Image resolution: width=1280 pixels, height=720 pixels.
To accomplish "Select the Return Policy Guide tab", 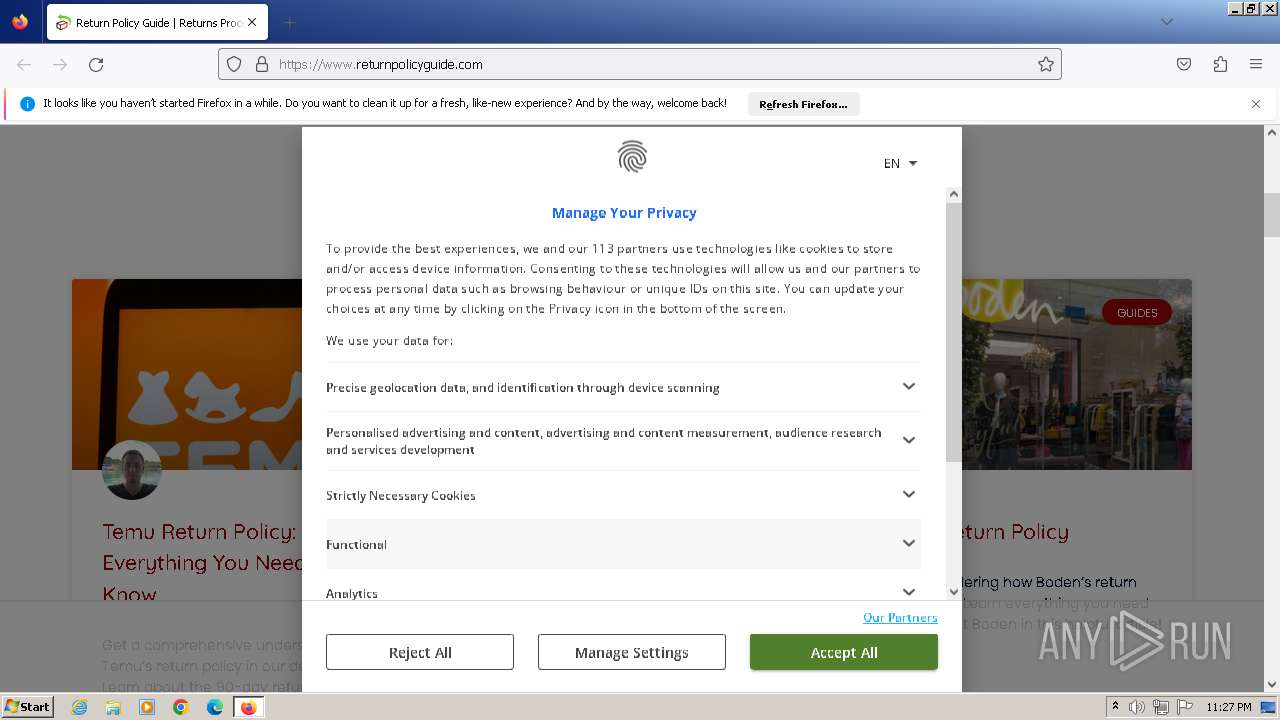I will click(x=157, y=22).
